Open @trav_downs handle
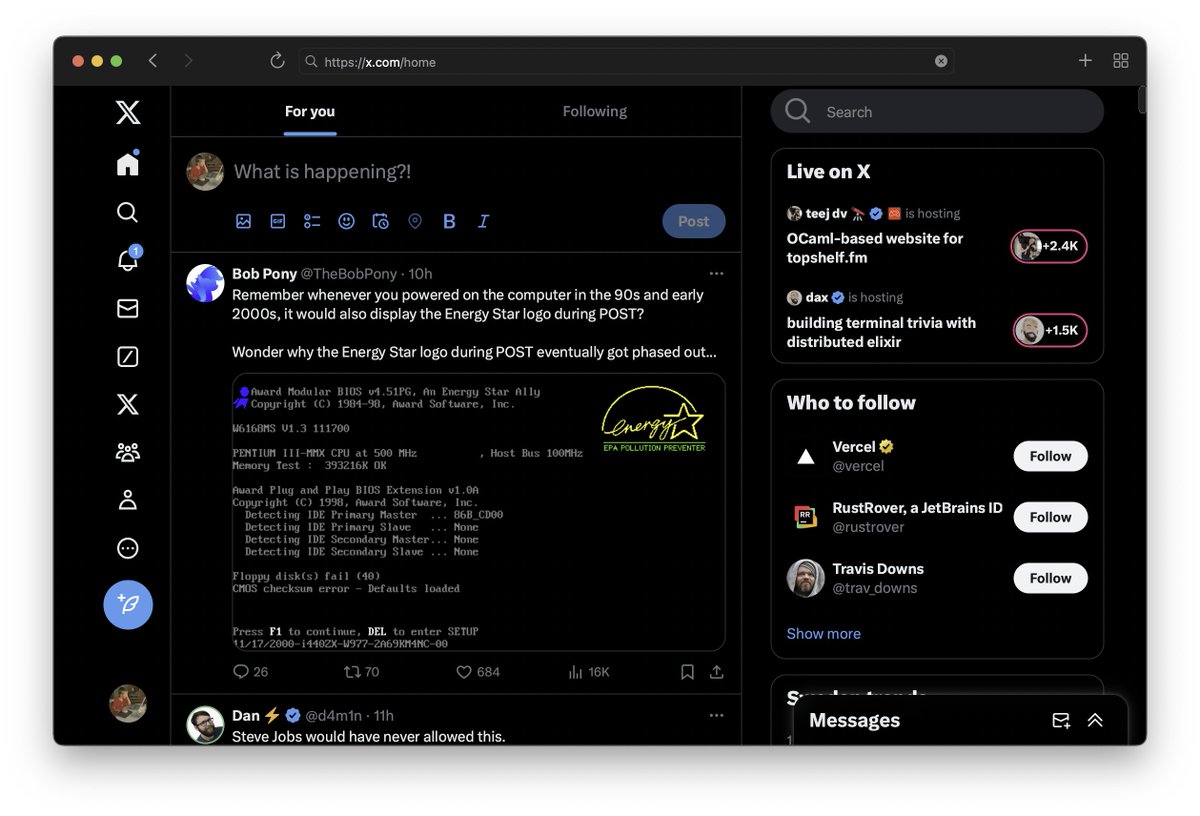 point(875,588)
